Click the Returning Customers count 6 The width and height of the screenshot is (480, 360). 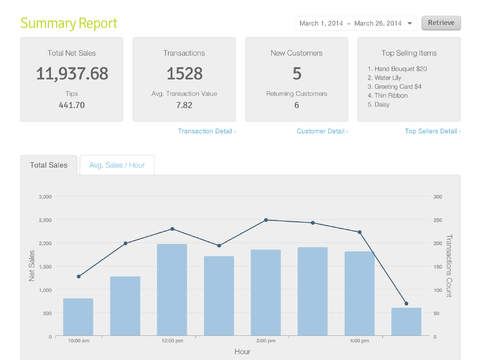coord(297,105)
